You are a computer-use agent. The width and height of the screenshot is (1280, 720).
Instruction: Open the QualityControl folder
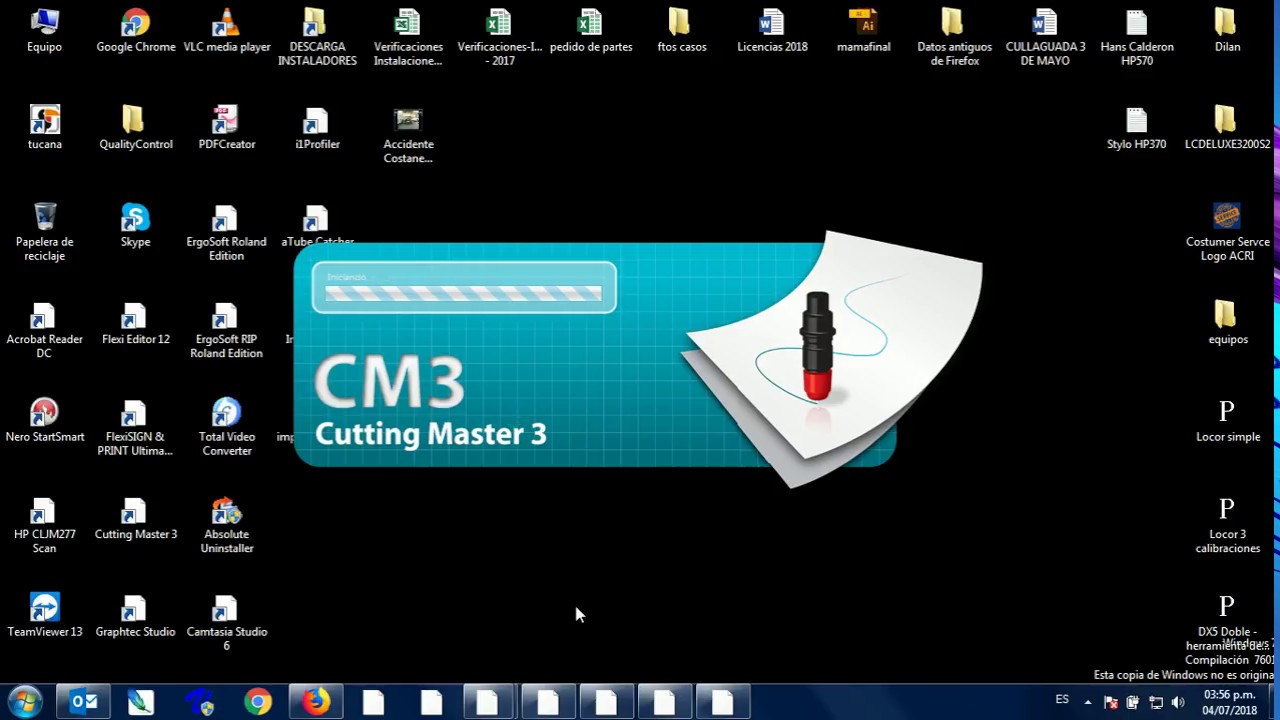[x=136, y=128]
